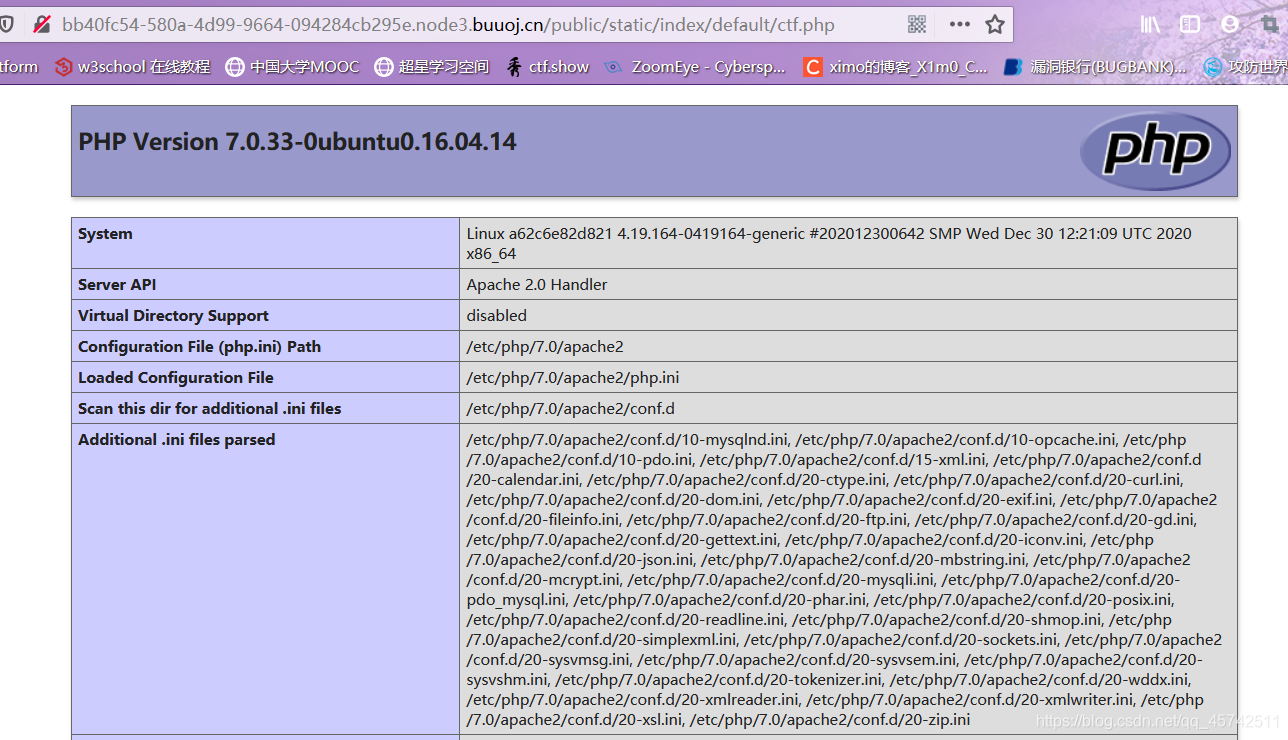Open the 中国大学MOOC bookmark
Screen dimensions: 1288x740
tap(292, 67)
